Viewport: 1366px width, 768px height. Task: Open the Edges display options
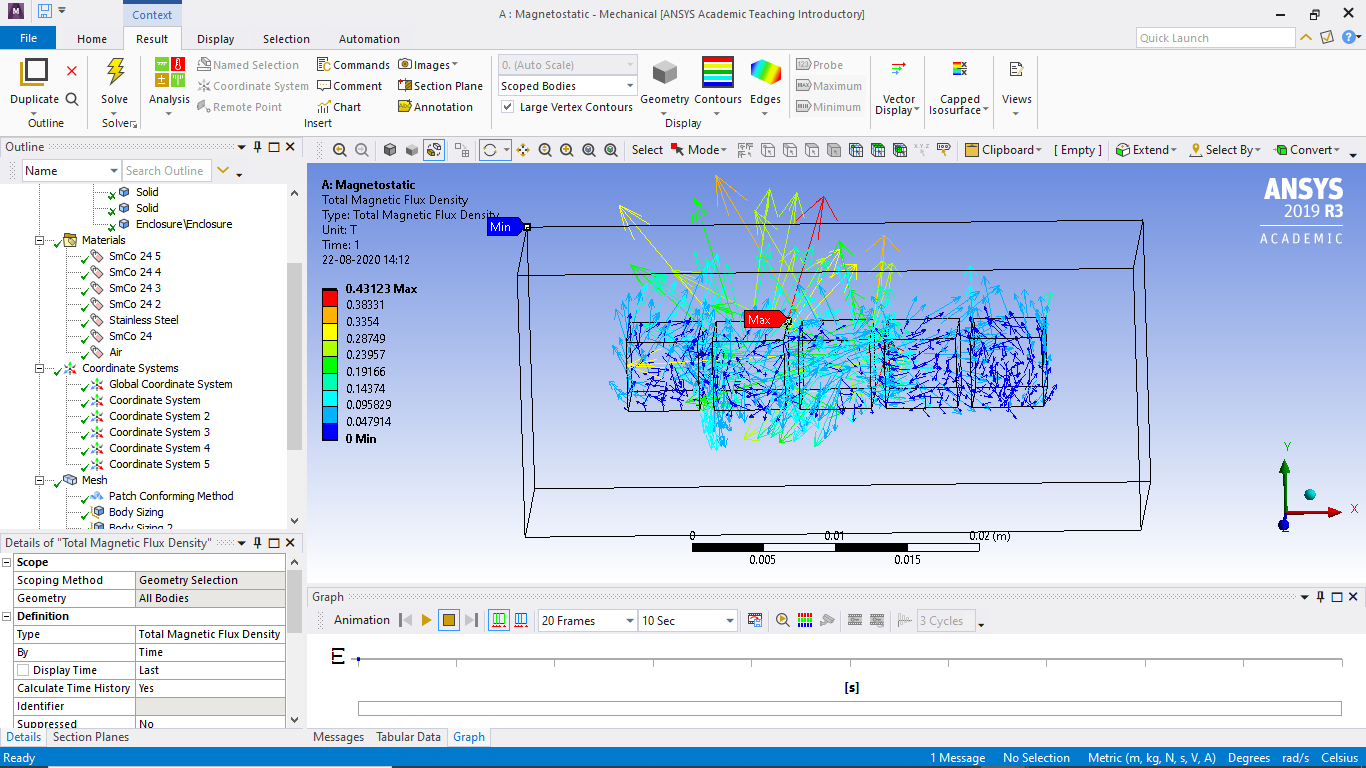tap(766, 87)
